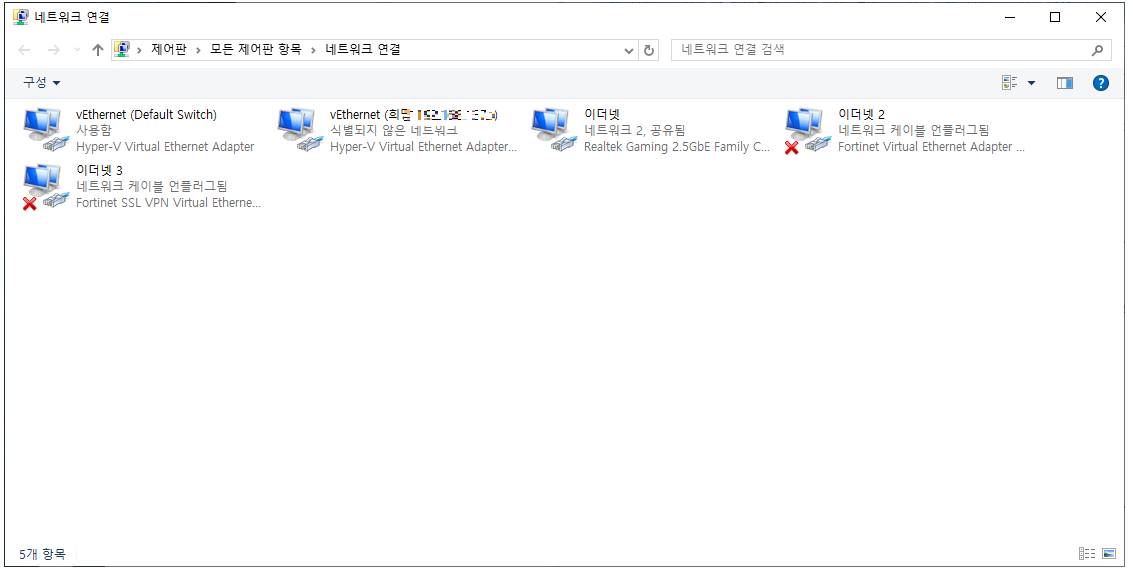Viewport: 1133px width, 569px height.
Task: Select the 이더넷 Realtek adapter icon
Action: pyautogui.click(x=554, y=129)
